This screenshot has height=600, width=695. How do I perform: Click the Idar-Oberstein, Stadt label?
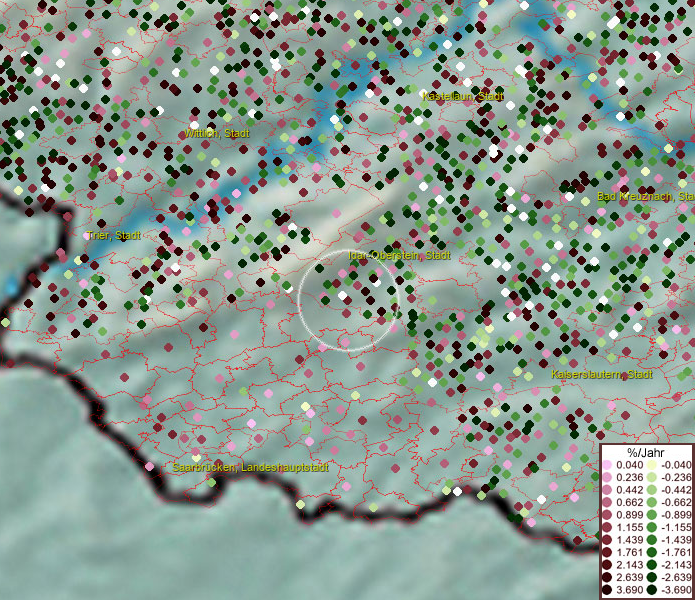click(x=399, y=255)
